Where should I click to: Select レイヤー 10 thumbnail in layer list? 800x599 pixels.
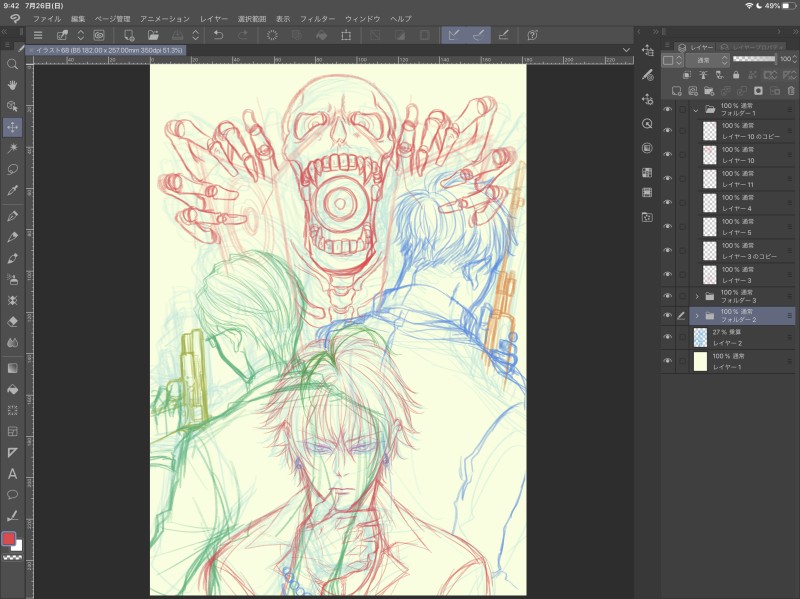[x=709, y=155]
